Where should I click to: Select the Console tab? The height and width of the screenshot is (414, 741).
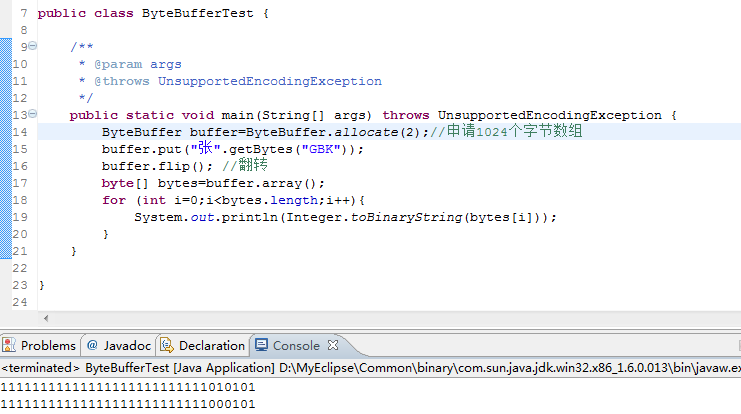pyautogui.click(x=296, y=345)
